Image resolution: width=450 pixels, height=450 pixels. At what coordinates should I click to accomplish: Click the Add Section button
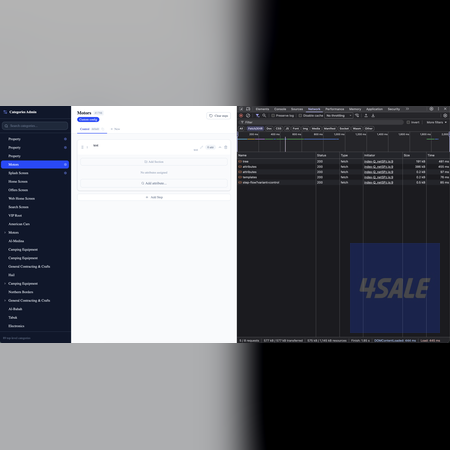click(154, 162)
